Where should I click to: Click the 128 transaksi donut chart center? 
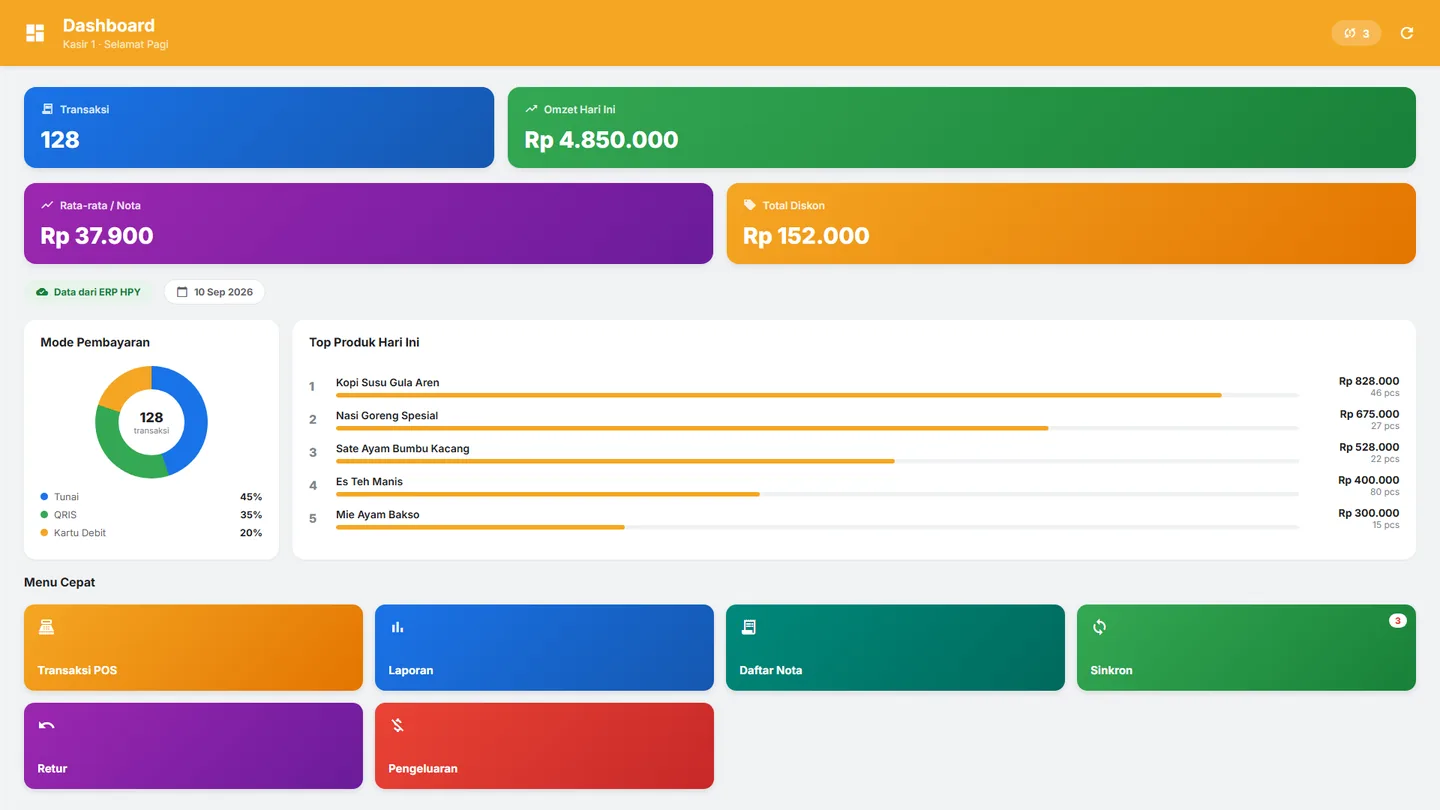pos(152,422)
